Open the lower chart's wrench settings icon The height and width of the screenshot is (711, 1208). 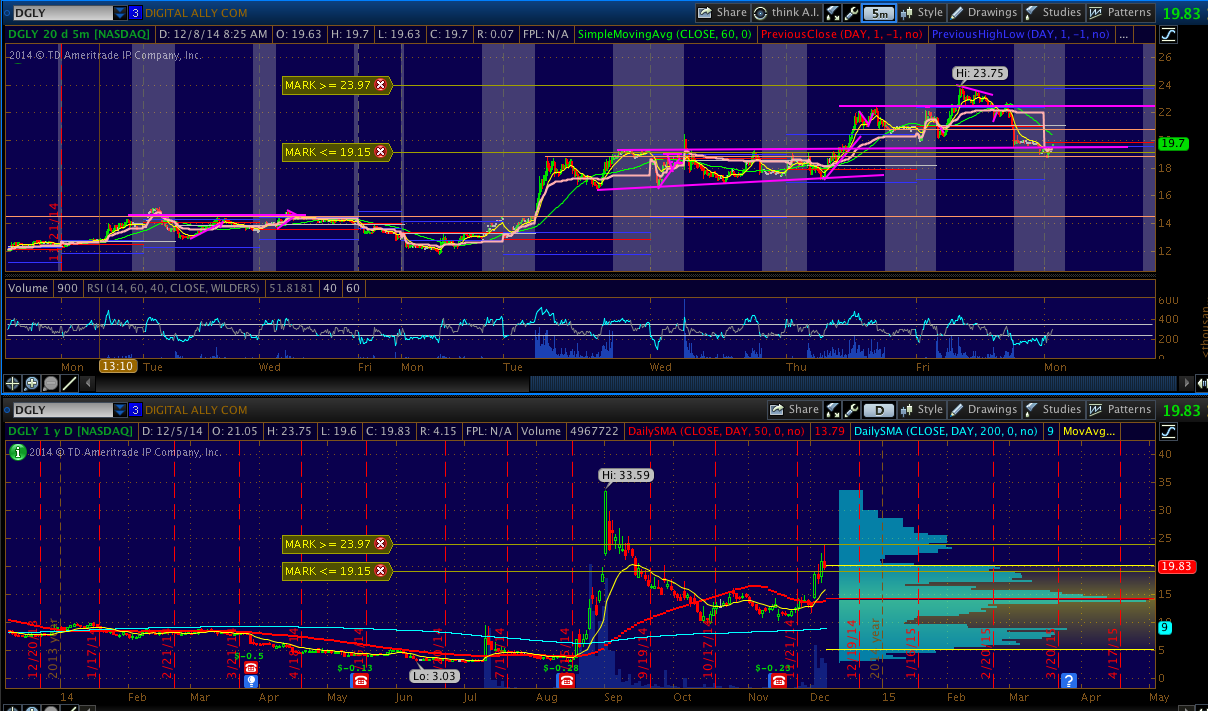point(850,410)
